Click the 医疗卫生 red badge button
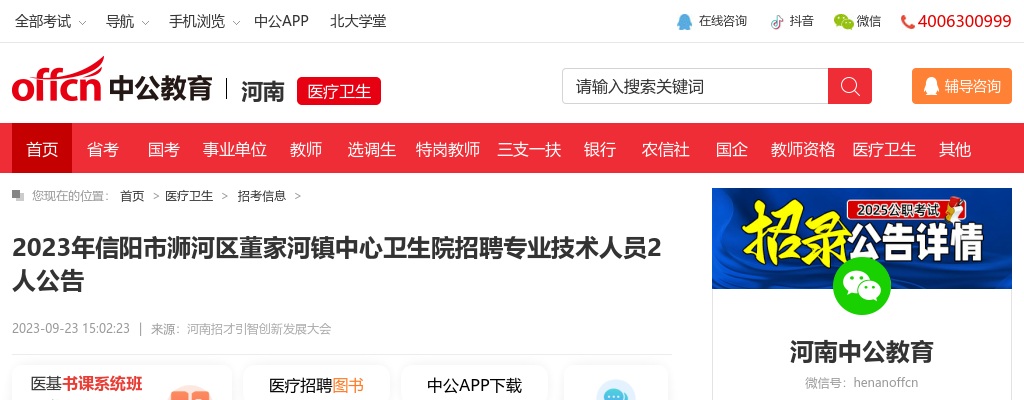Image resolution: width=1024 pixels, height=400 pixels. [339, 91]
